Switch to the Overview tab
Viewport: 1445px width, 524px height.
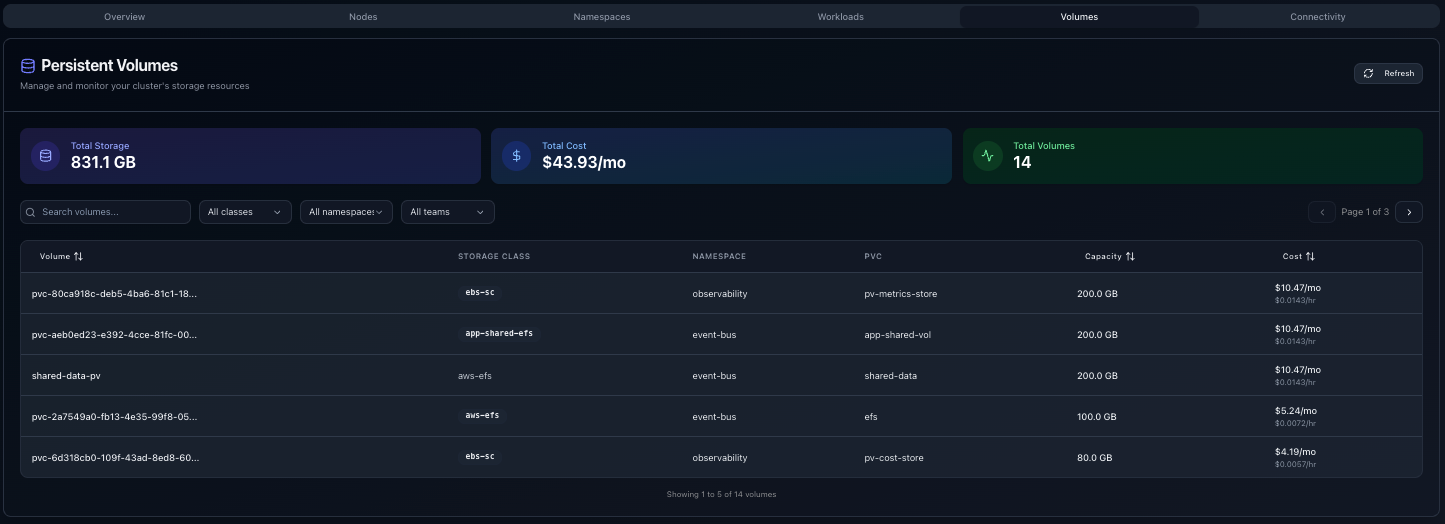click(124, 17)
